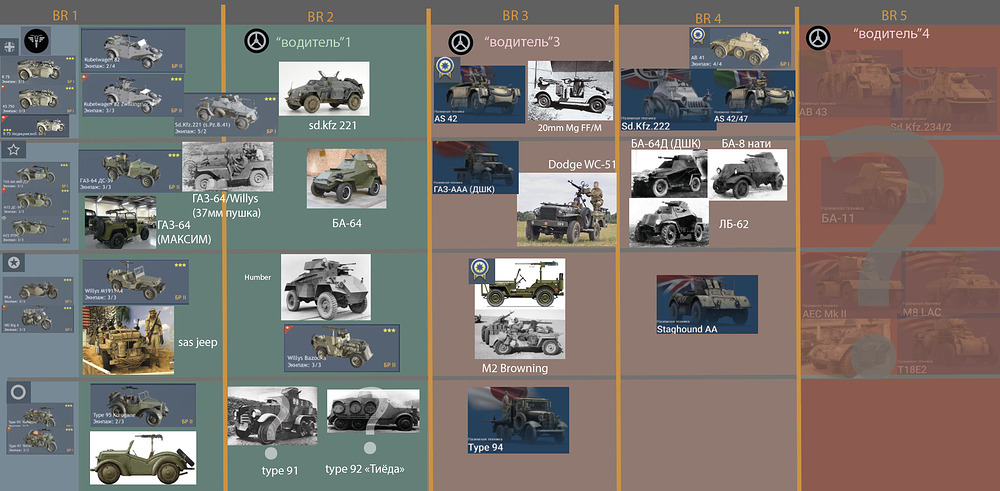Select the R 75 motorcycle card
The width and height of the screenshot is (1000, 491).
pos(39,70)
